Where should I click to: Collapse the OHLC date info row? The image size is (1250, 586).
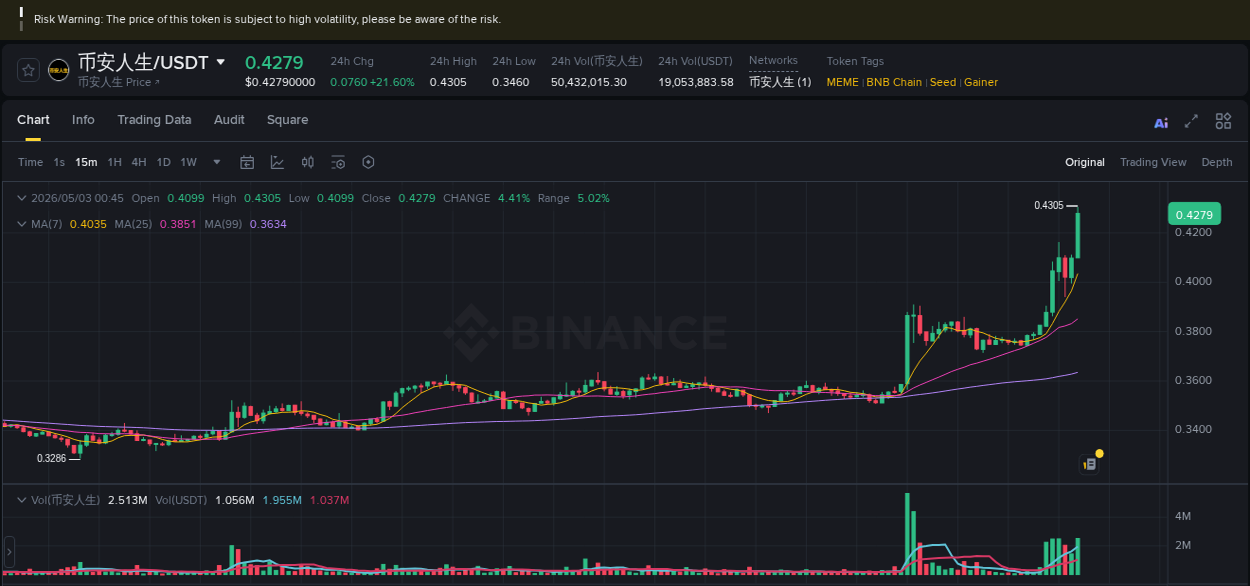pyautogui.click(x=22, y=198)
